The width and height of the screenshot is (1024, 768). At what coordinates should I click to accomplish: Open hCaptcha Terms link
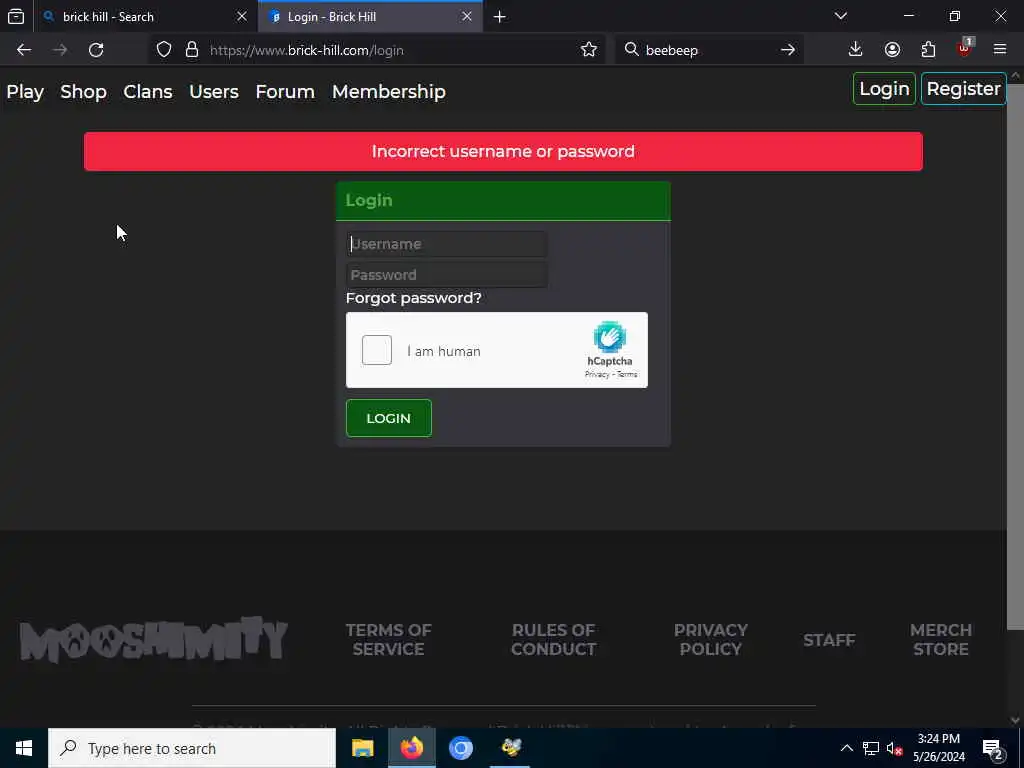tap(627, 374)
